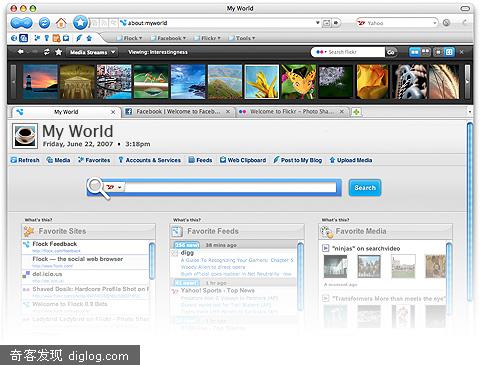The width and height of the screenshot is (480, 365).
Task: Open the Flock bookmarks folder menu
Action: click(x=130, y=38)
